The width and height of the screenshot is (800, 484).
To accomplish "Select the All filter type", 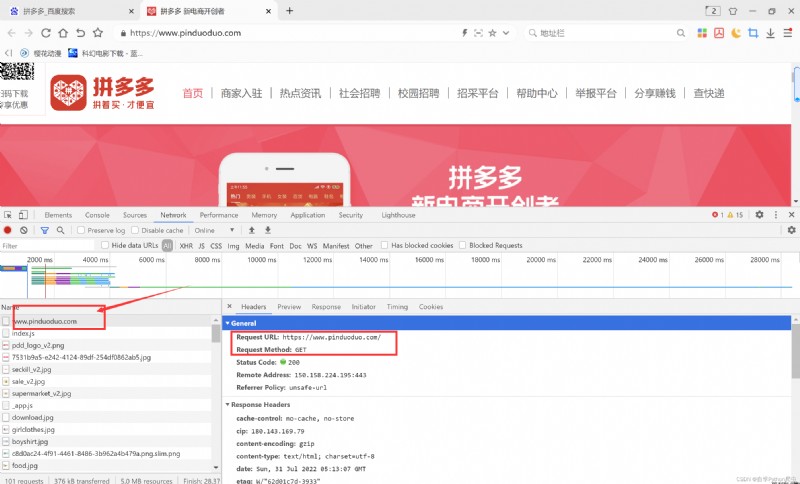I will (x=167, y=246).
